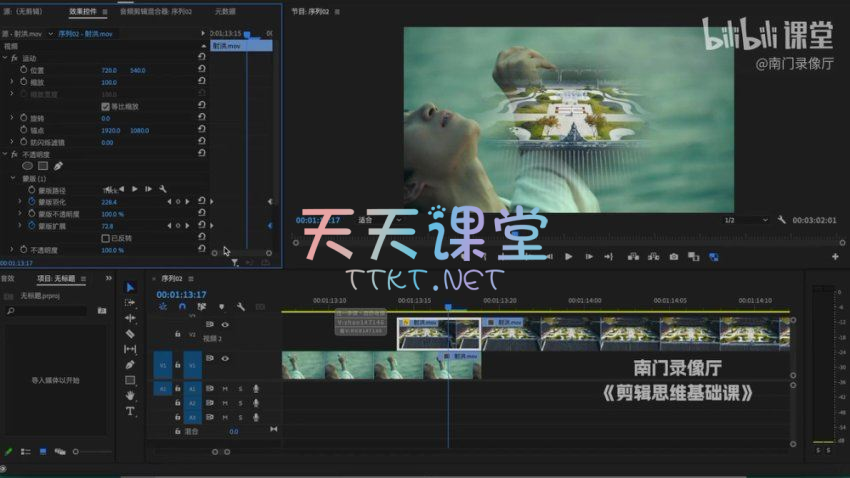850x478 pixels.
Task: Expand the 缩放 property
Action: (12, 82)
